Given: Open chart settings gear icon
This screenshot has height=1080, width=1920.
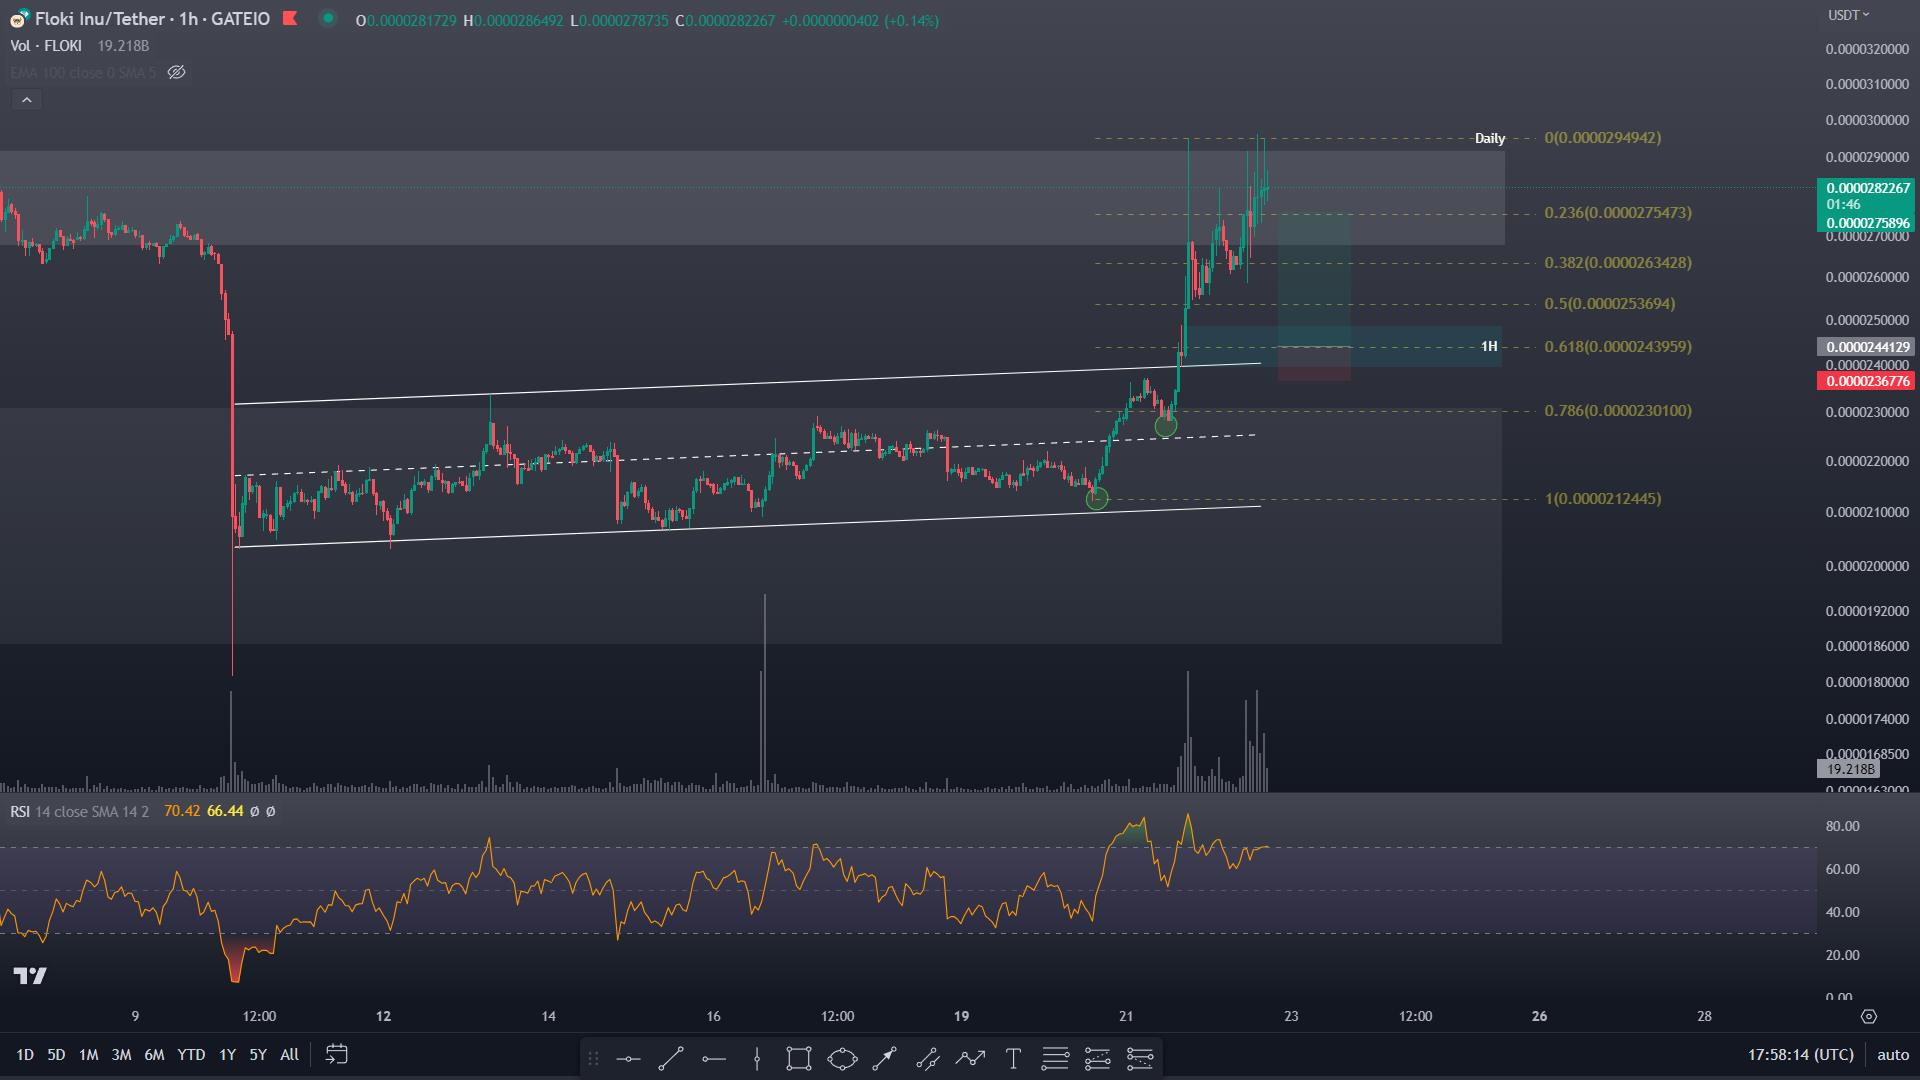Looking at the screenshot, I should coord(1868,1016).
